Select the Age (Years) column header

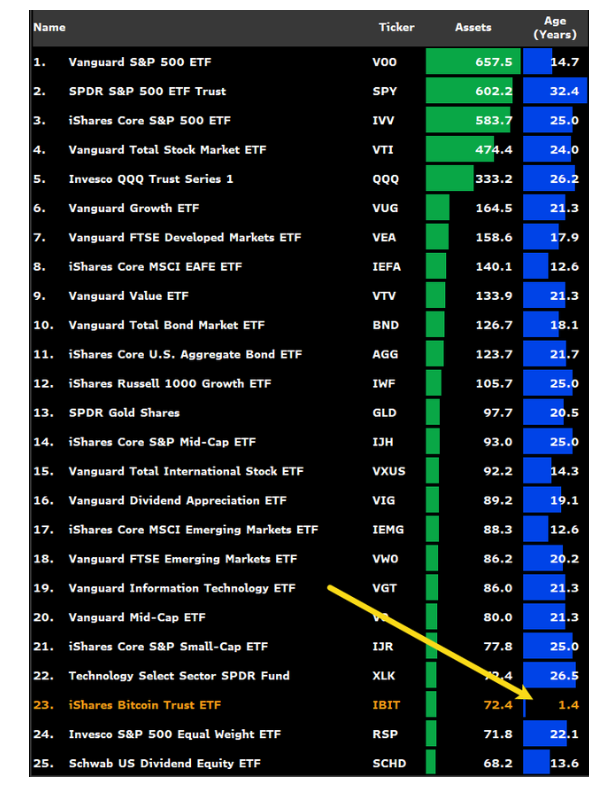coord(554,27)
